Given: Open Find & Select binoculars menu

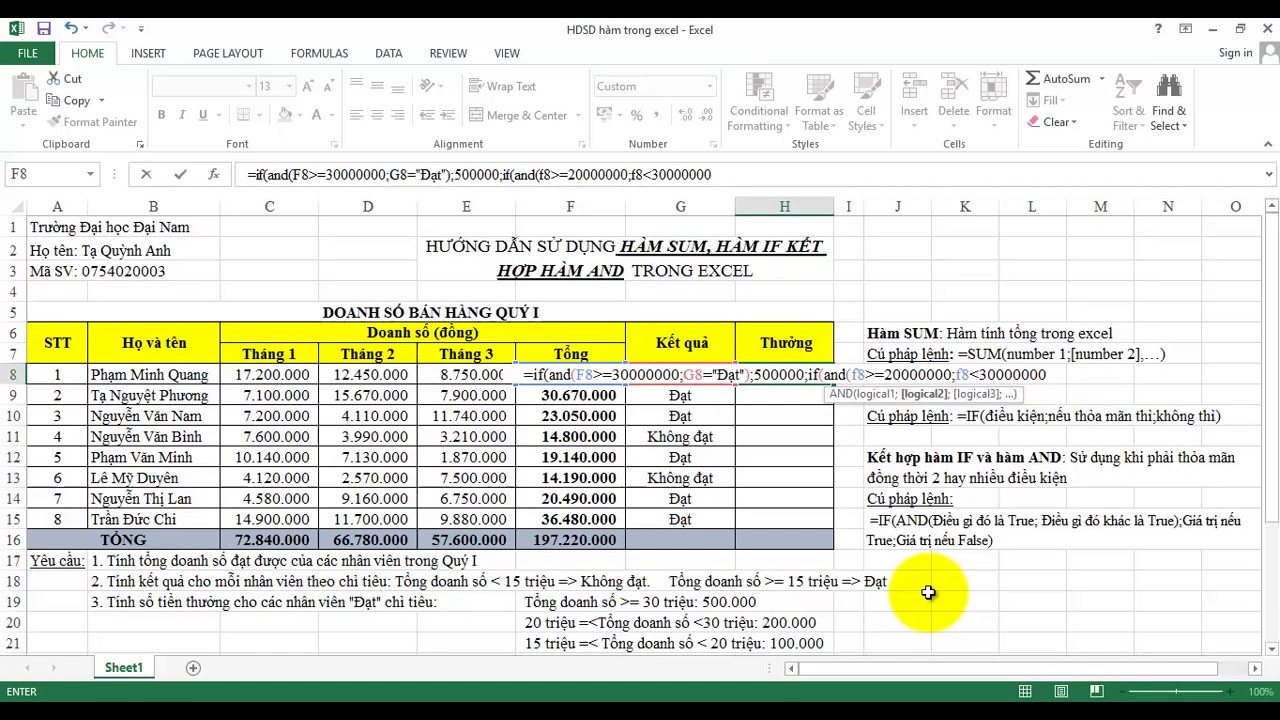Looking at the screenshot, I should coord(1169,102).
